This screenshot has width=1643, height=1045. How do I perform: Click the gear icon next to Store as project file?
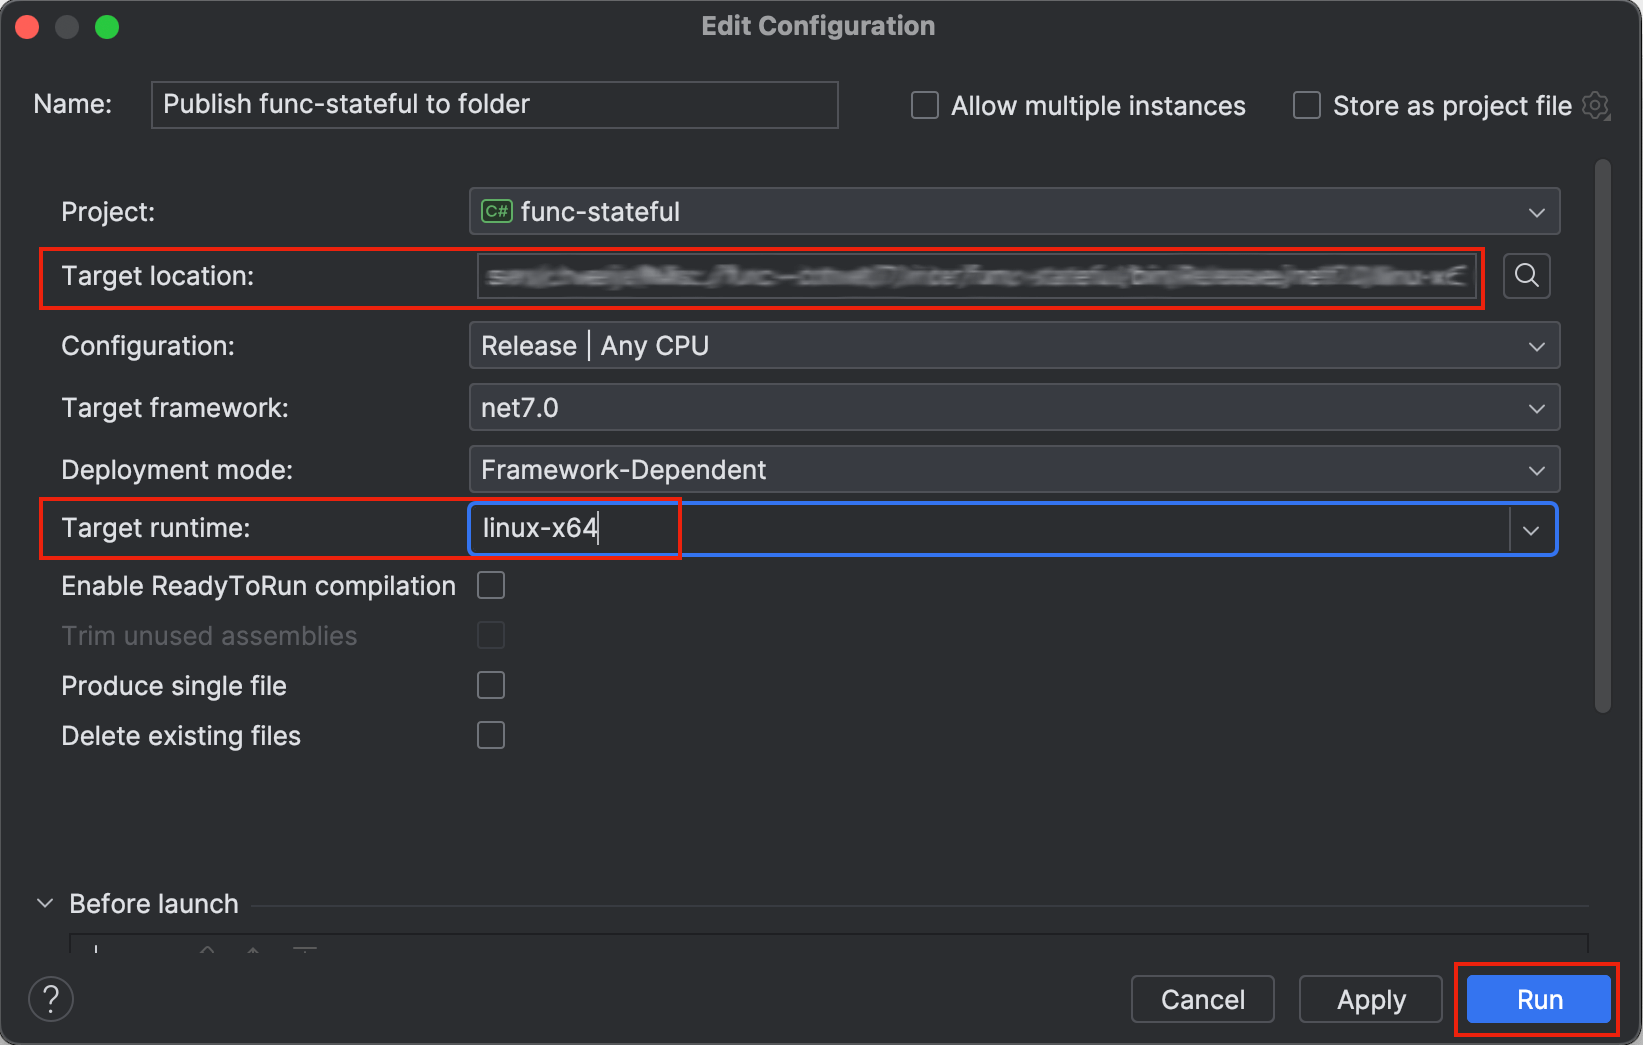pyautogui.click(x=1596, y=105)
